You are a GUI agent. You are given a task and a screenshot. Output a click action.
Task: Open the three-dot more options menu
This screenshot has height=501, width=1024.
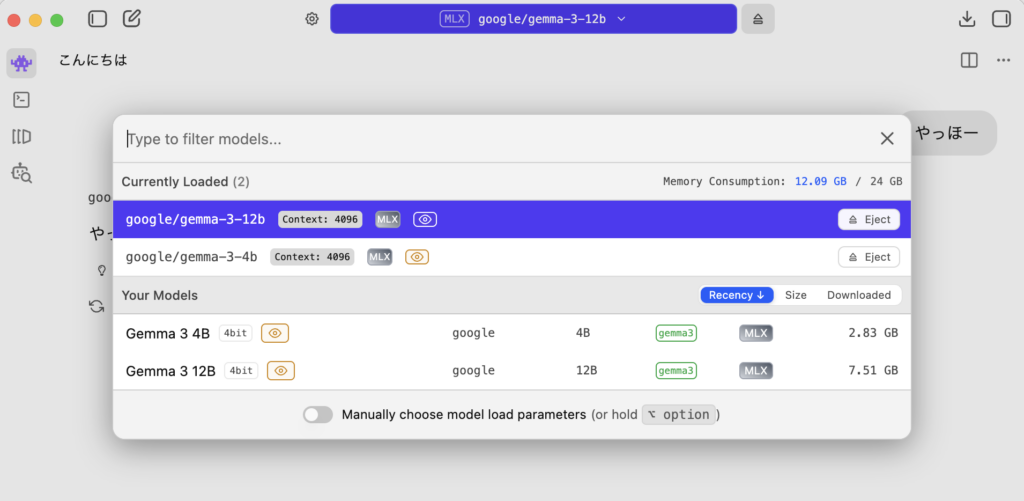click(x=1003, y=61)
